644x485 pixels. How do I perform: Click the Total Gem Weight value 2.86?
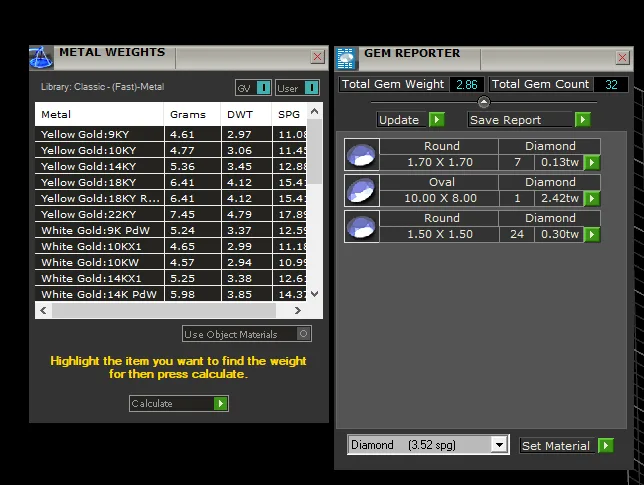[x=467, y=85]
